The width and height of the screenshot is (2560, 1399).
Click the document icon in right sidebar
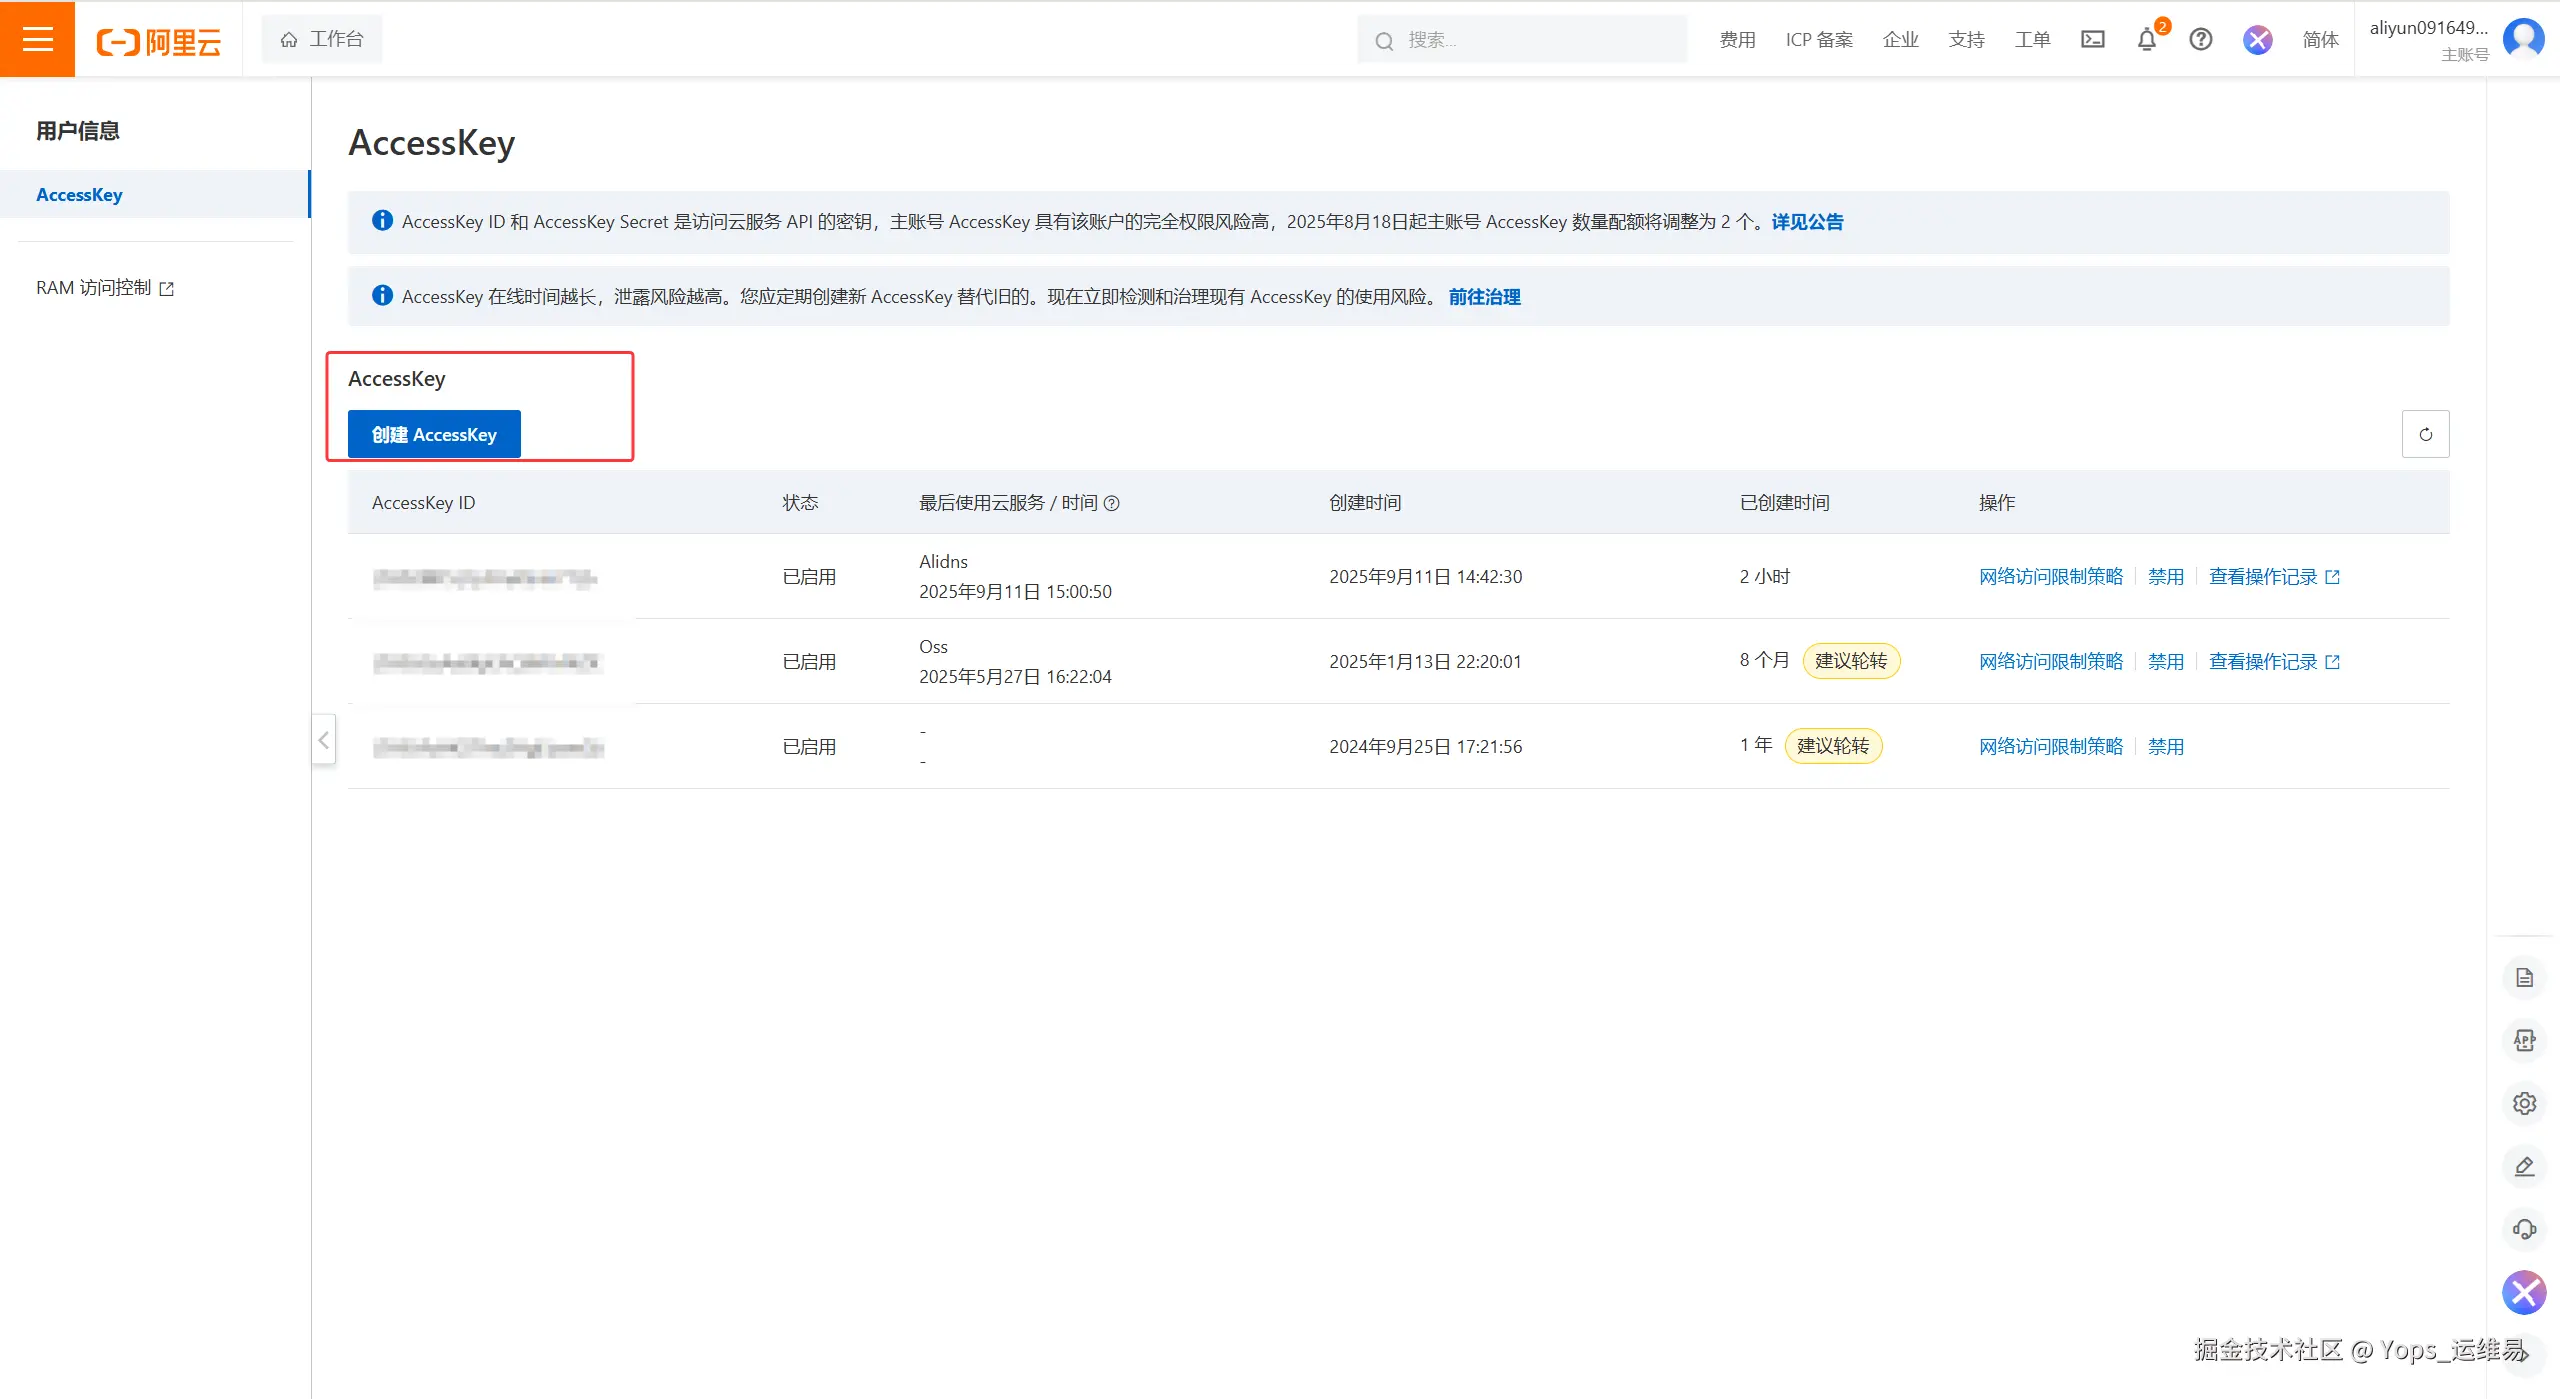[2524, 978]
